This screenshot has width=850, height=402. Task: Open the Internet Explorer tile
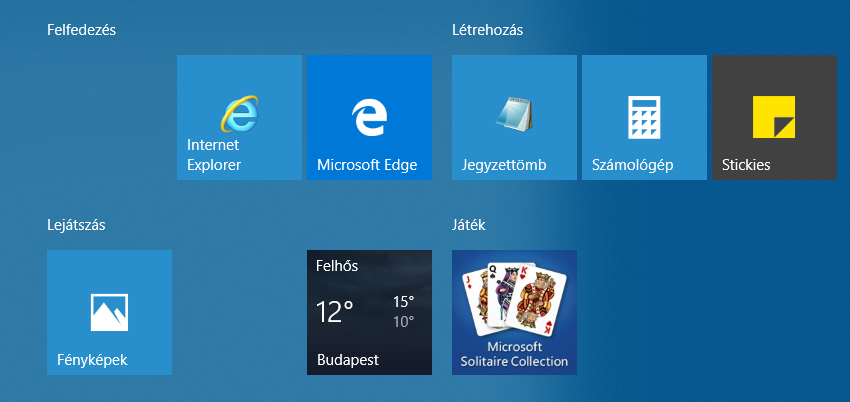point(239,117)
